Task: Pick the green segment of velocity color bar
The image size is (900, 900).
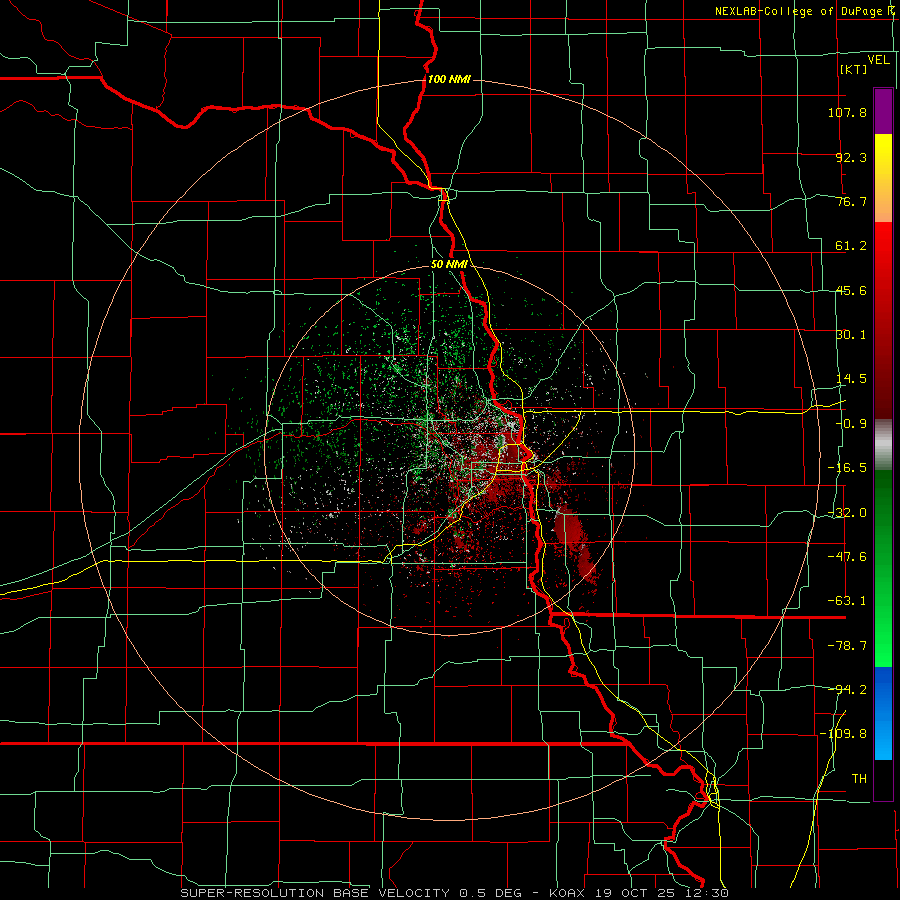Action: 883,568
